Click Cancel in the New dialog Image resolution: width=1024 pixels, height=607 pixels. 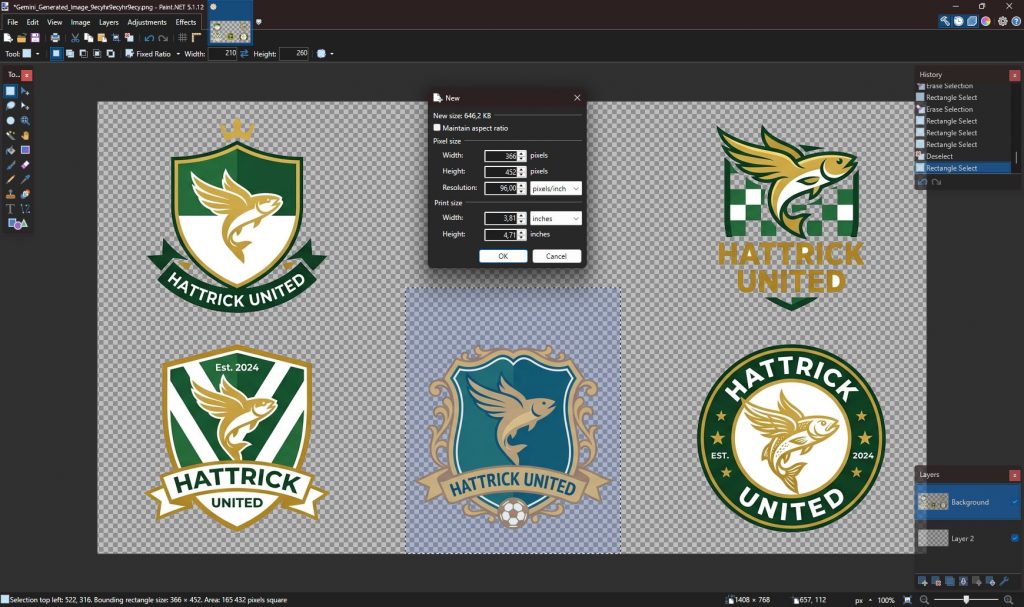click(556, 256)
